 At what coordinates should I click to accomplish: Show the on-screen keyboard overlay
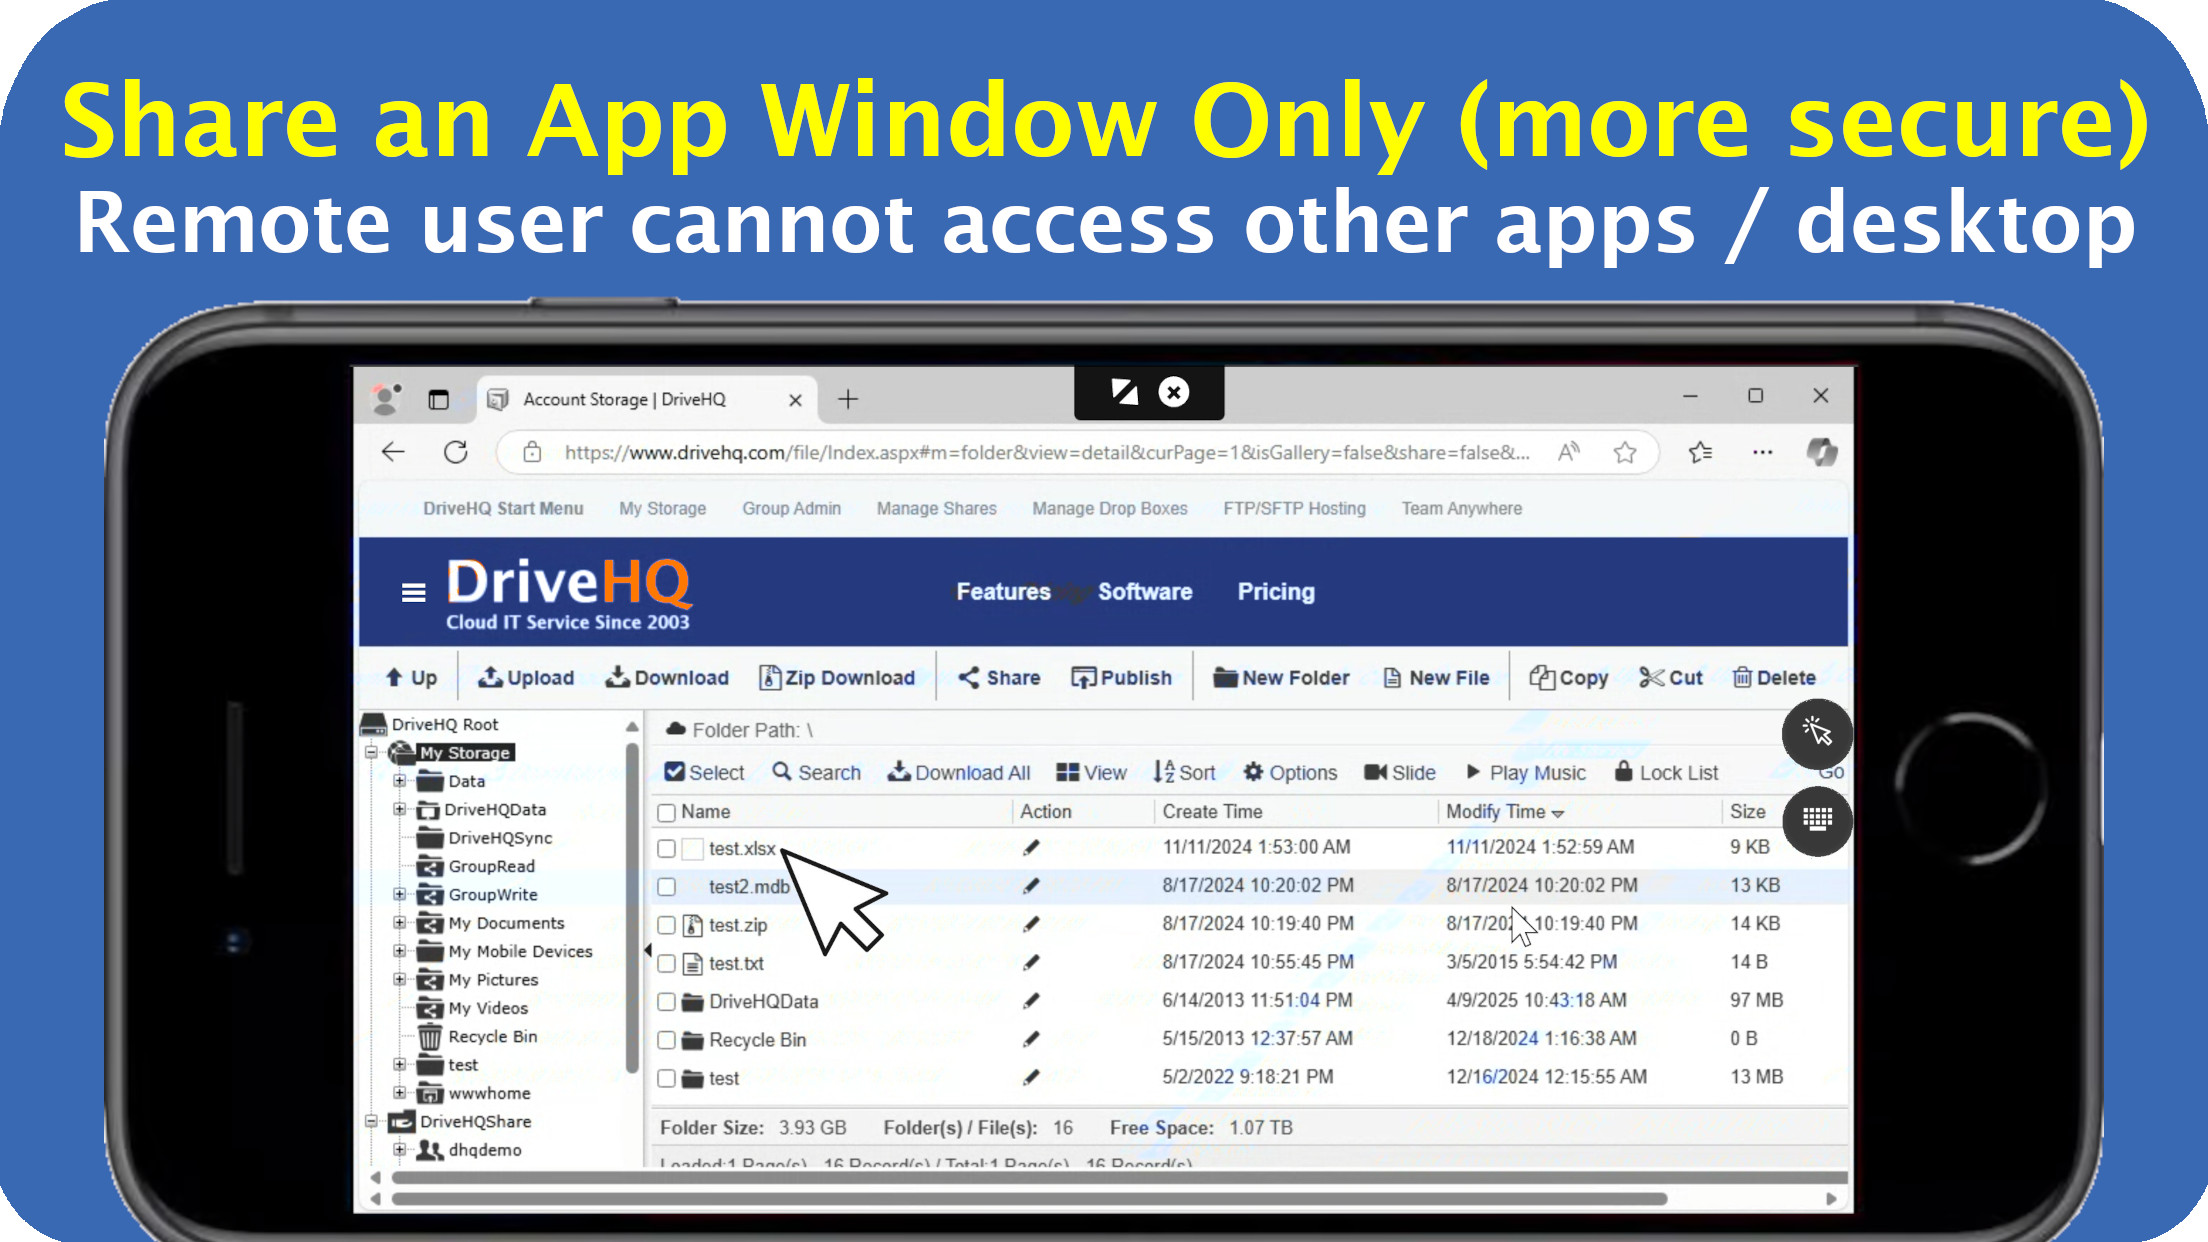1817,821
